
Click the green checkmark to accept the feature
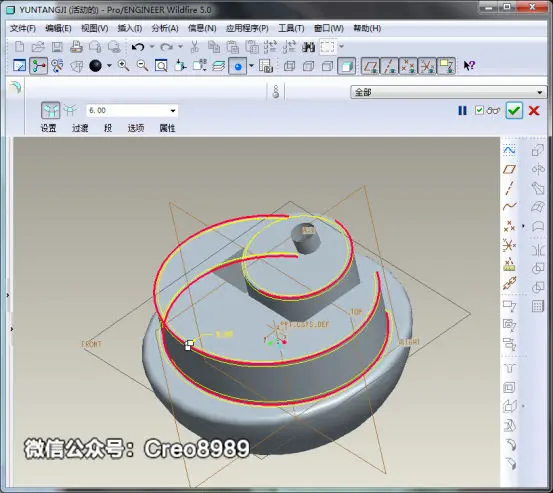pos(514,110)
